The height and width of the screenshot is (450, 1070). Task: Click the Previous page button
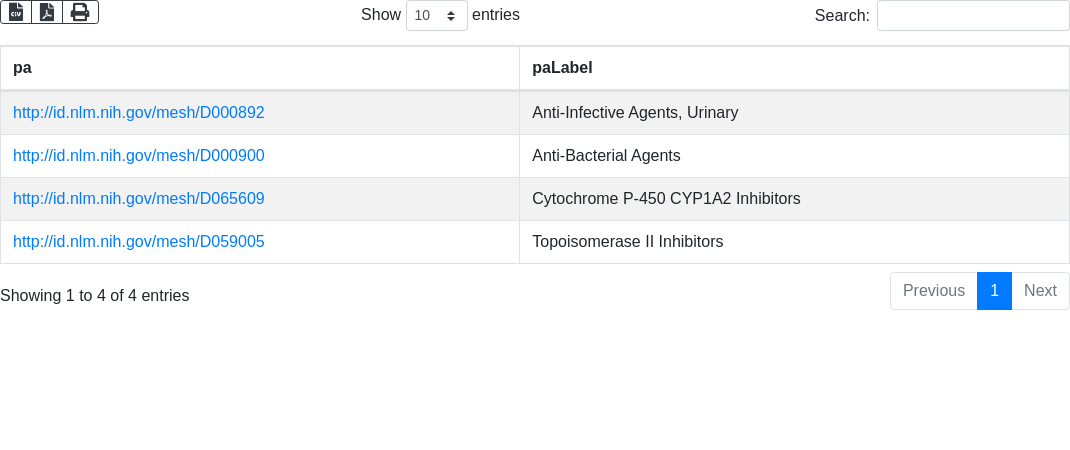click(933, 291)
